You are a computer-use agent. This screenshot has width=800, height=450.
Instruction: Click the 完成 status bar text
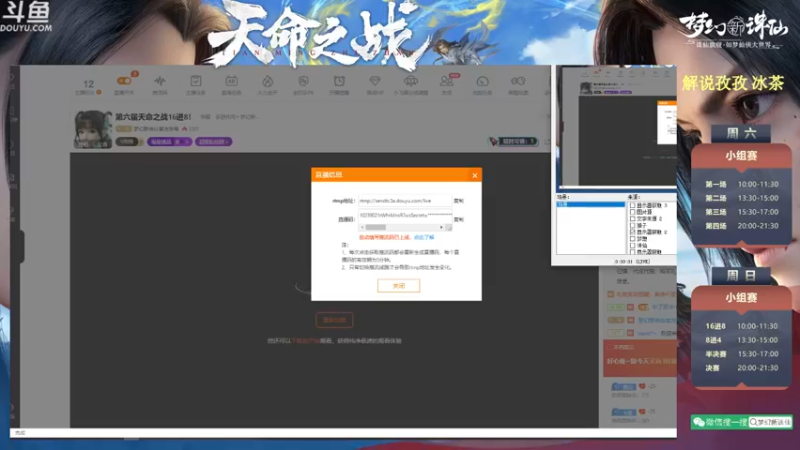pyautogui.click(x=20, y=433)
